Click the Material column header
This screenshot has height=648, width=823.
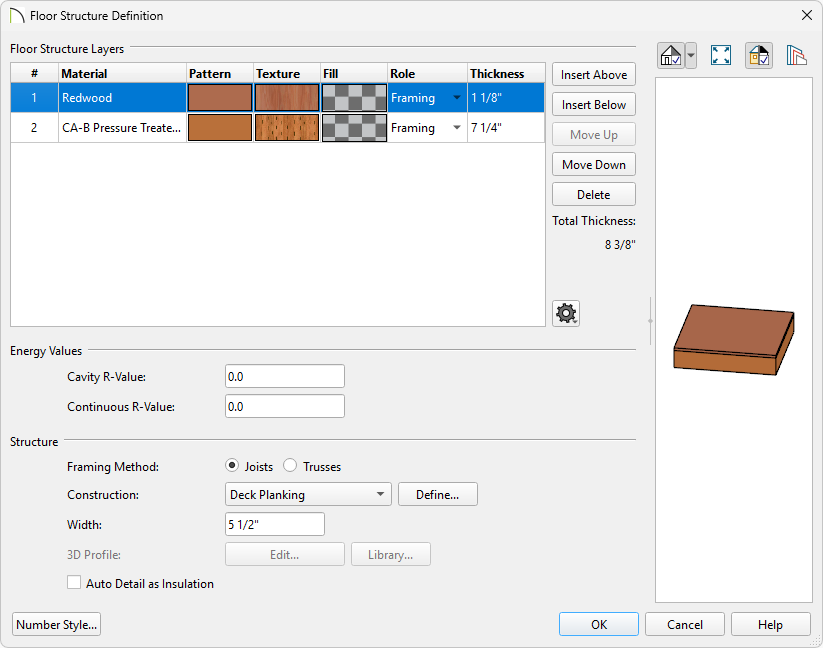(122, 73)
